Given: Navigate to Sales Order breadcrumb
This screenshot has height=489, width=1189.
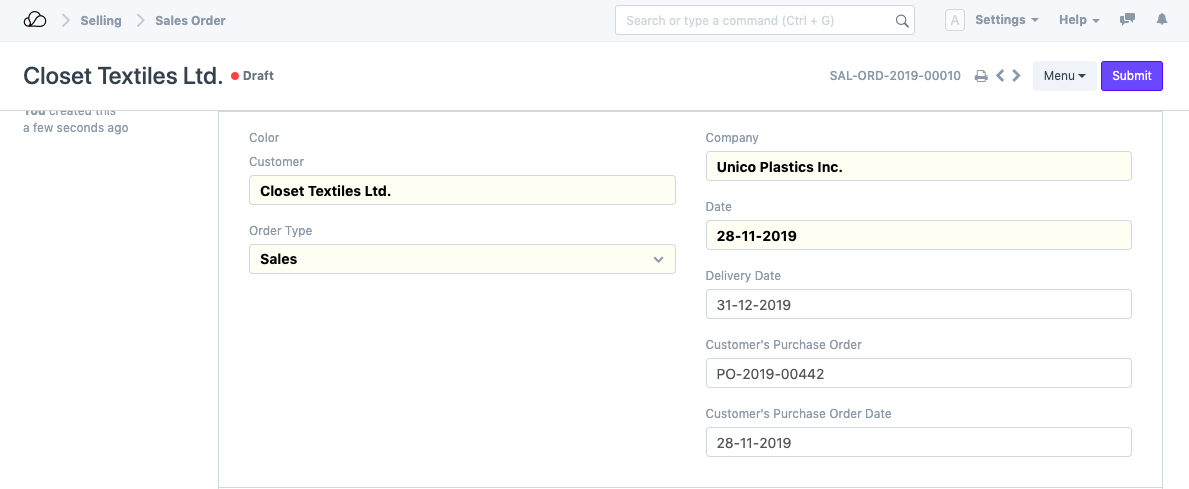Looking at the screenshot, I should (190, 20).
